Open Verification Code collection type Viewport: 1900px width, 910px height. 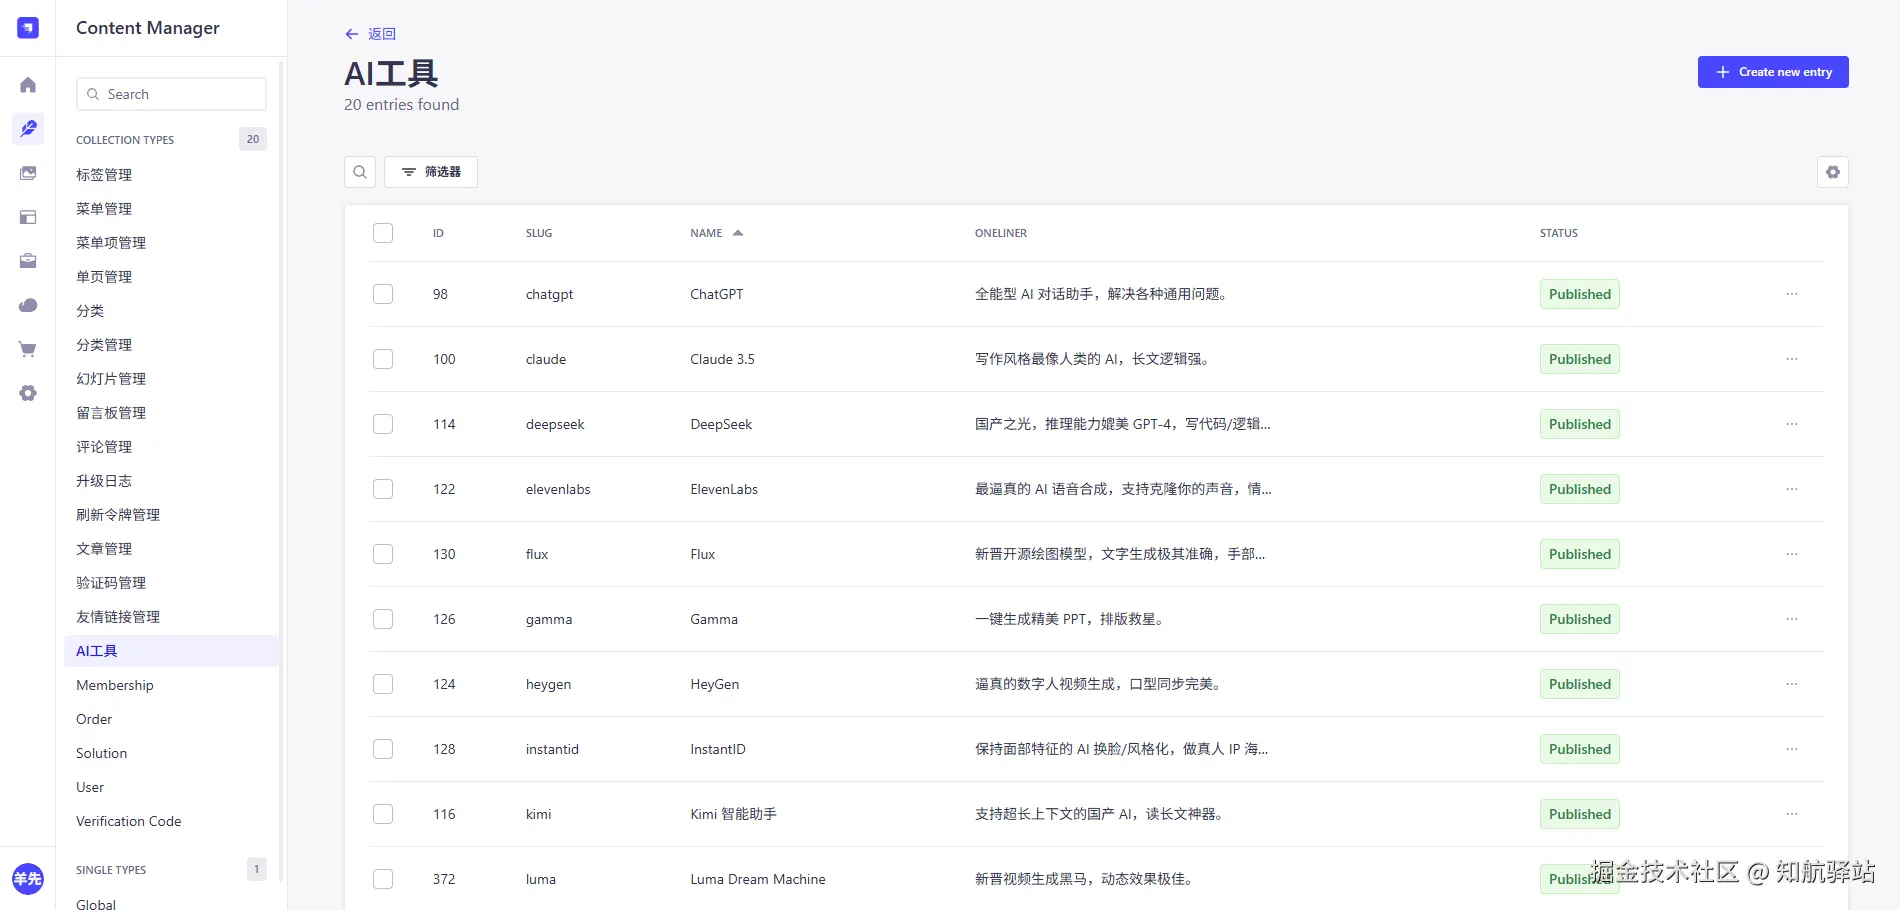(129, 821)
